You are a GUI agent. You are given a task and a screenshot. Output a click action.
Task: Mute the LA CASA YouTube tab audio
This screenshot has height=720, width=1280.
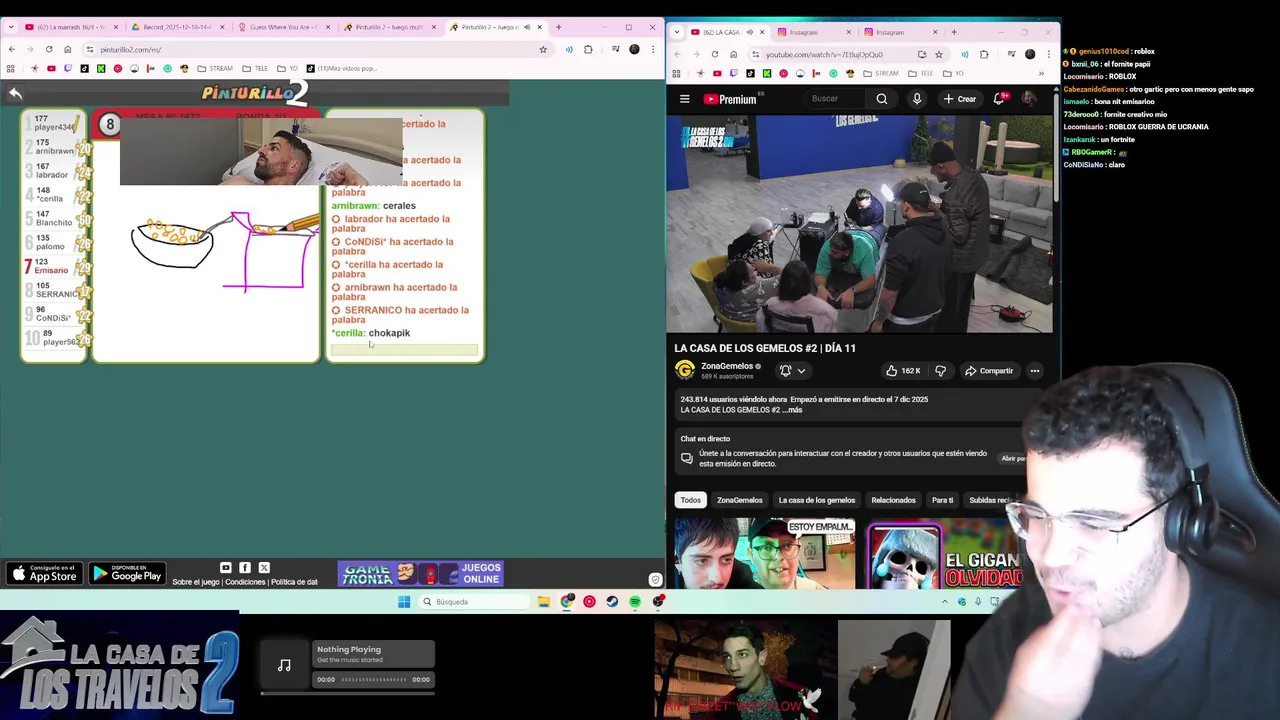tap(749, 32)
